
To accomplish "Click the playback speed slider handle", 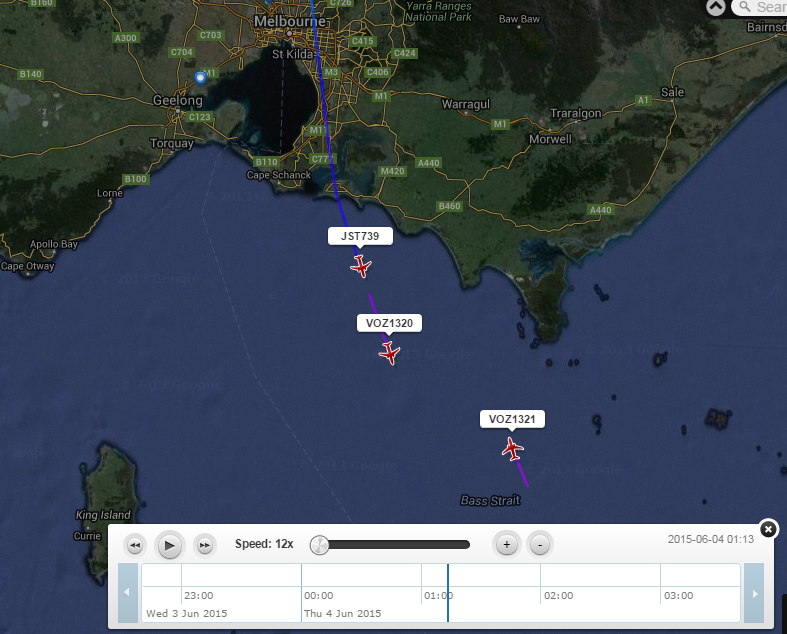I will (x=319, y=545).
